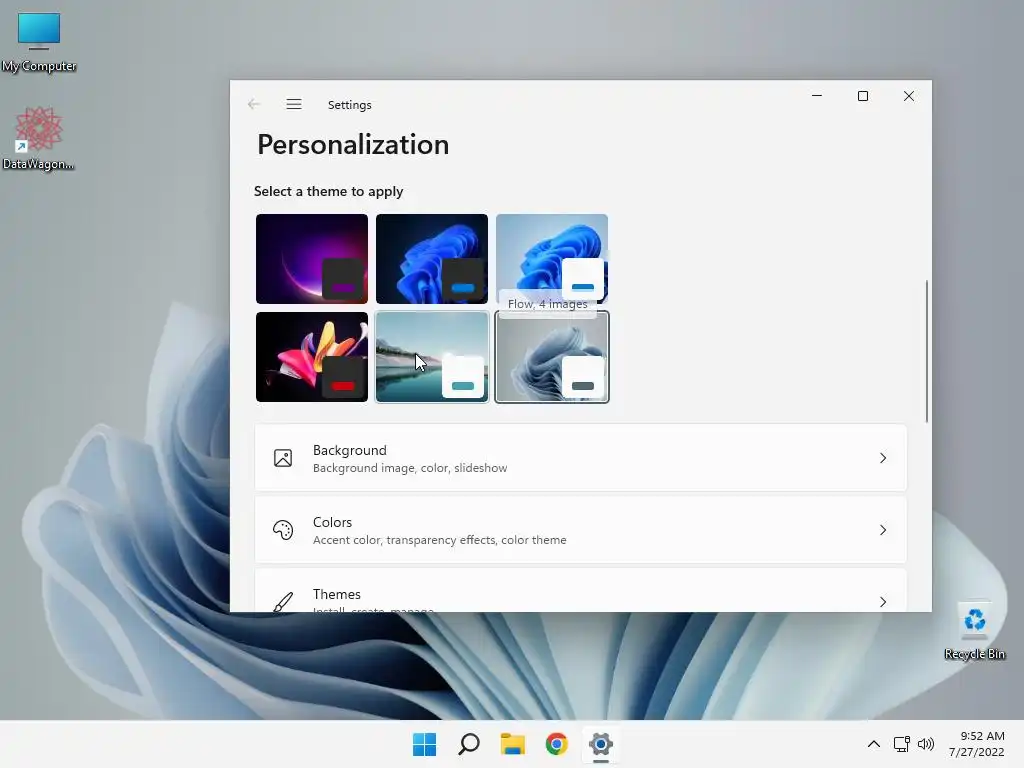The image size is (1024, 768).
Task: Open the Windows Start menu
Action: click(x=424, y=744)
